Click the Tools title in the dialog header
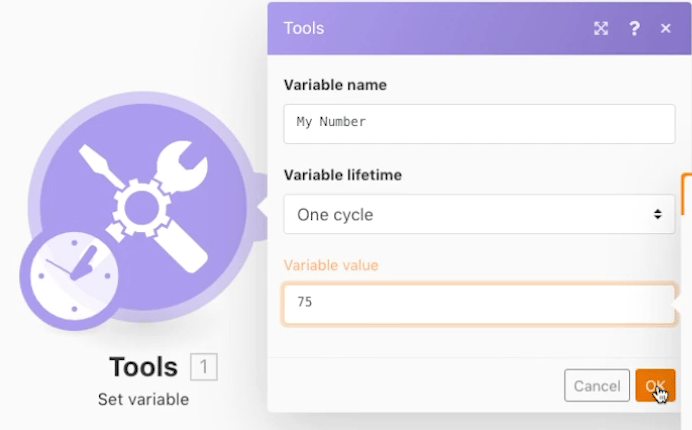Screen dimensions: 692x430 tap(304, 28)
